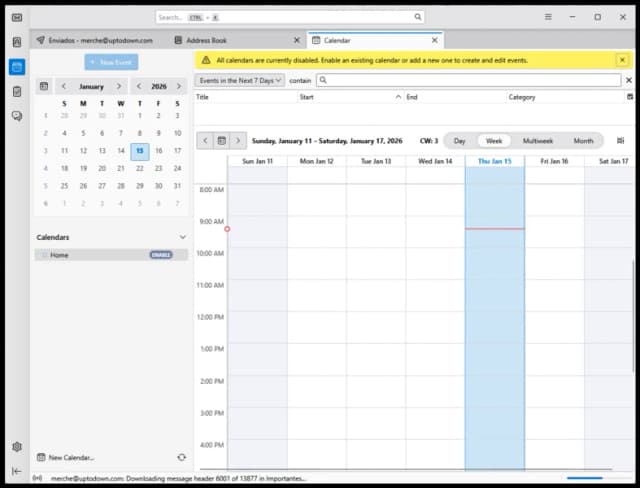Select January 1 in the mini calendar
Image resolution: width=640 pixels, height=488 pixels.
[140, 115]
